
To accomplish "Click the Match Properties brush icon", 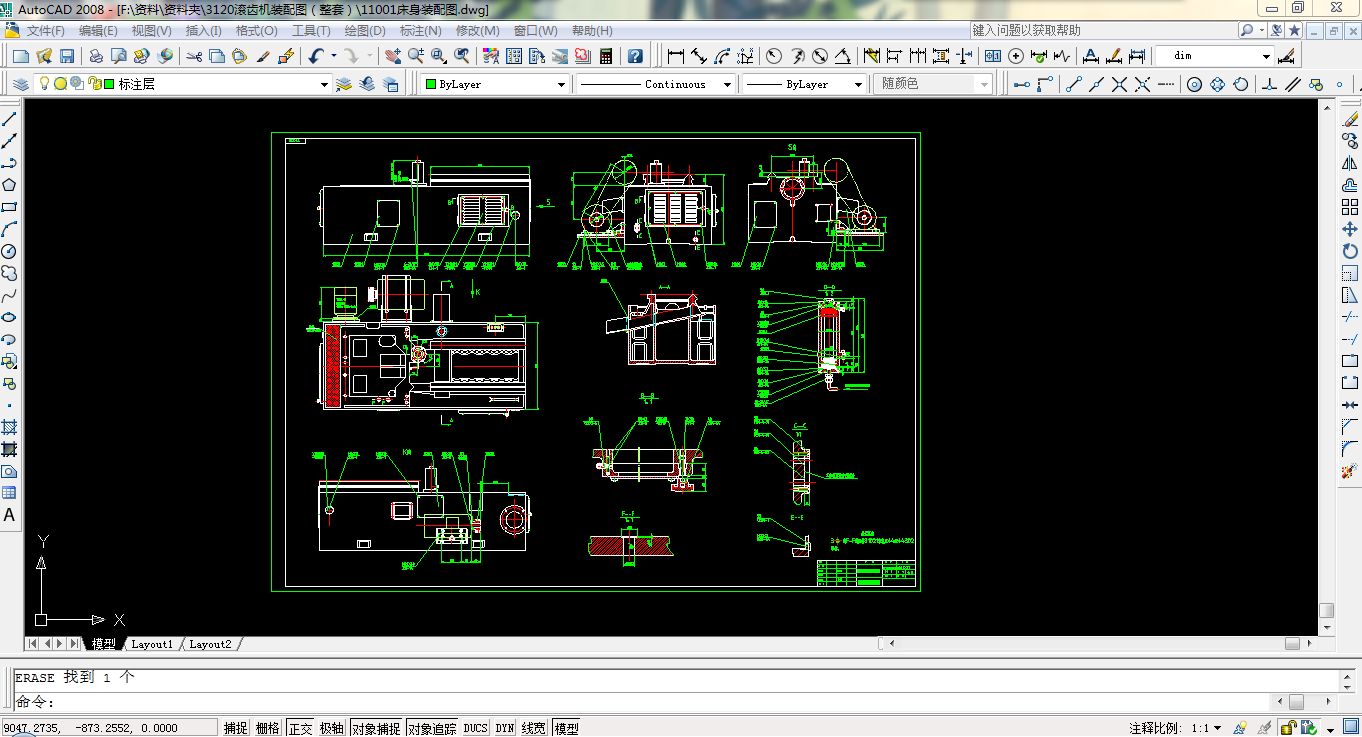I will pyautogui.click(x=264, y=56).
